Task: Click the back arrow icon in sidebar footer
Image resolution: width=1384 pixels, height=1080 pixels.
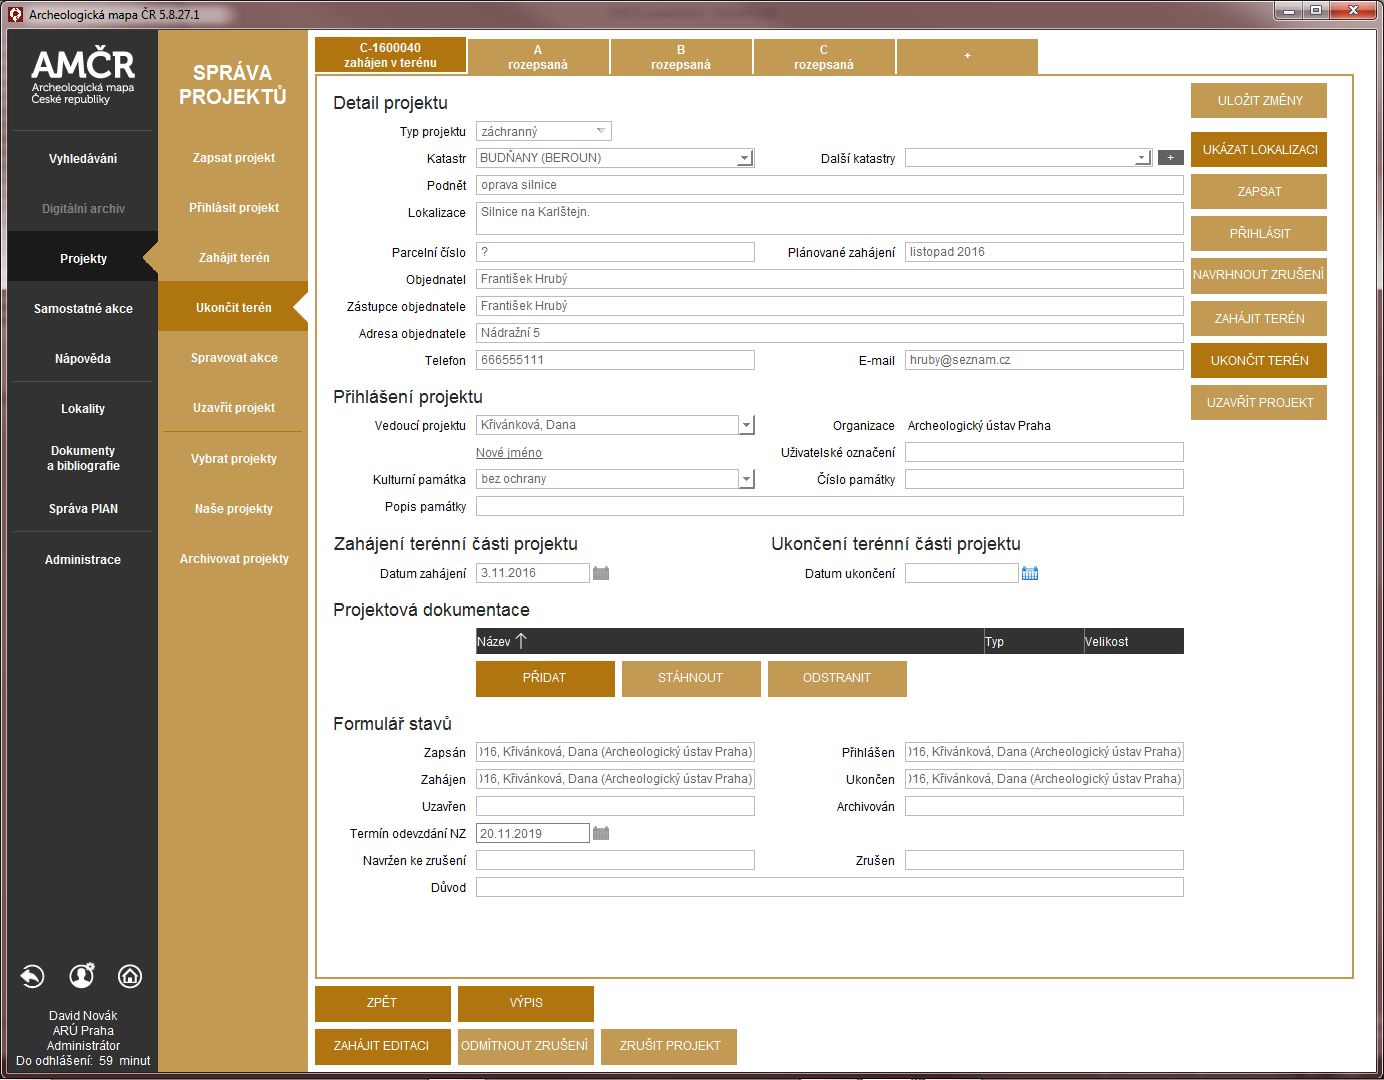Action: 32,976
